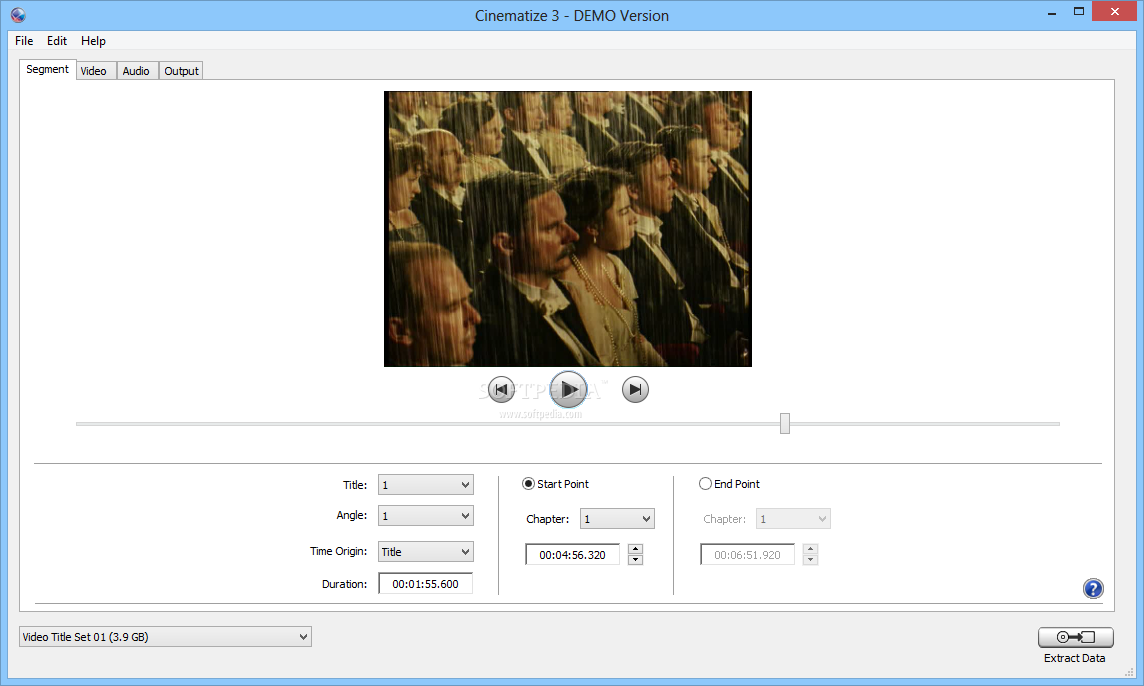Screen dimensions: 1144x686
Task: Play the video preview
Action: pos(568,390)
